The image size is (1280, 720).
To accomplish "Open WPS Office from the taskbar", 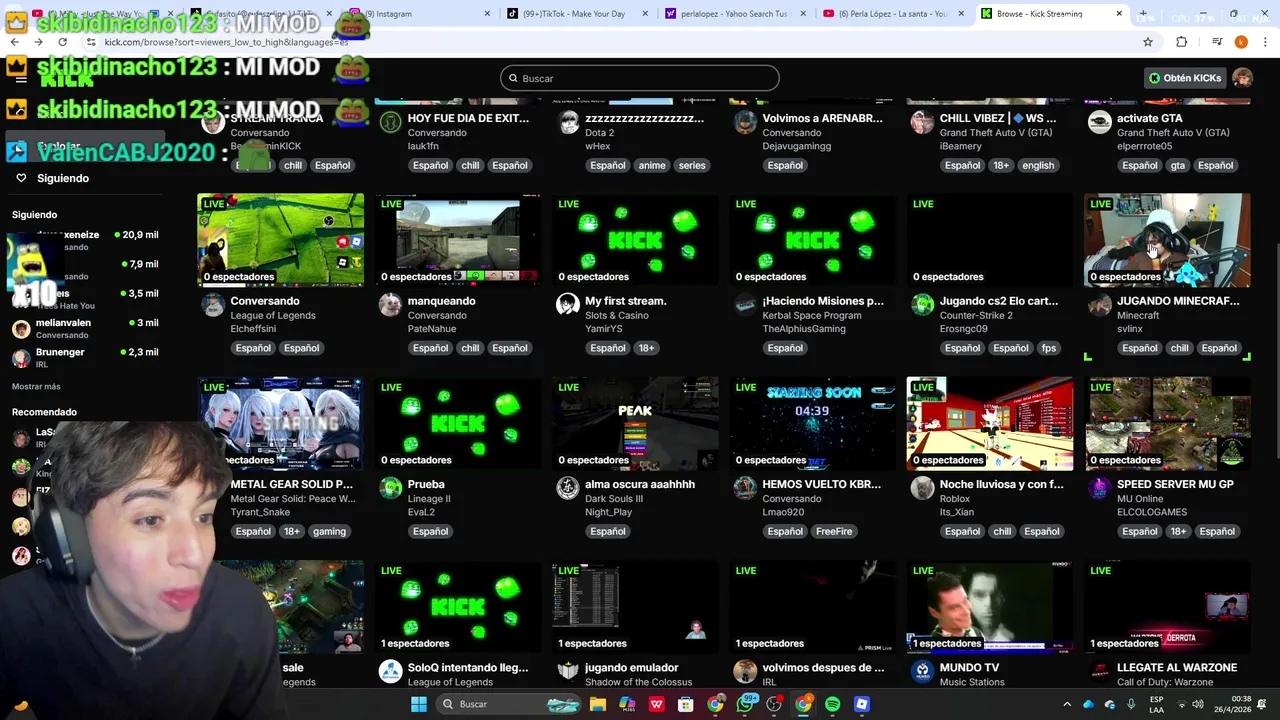I will pos(657,704).
